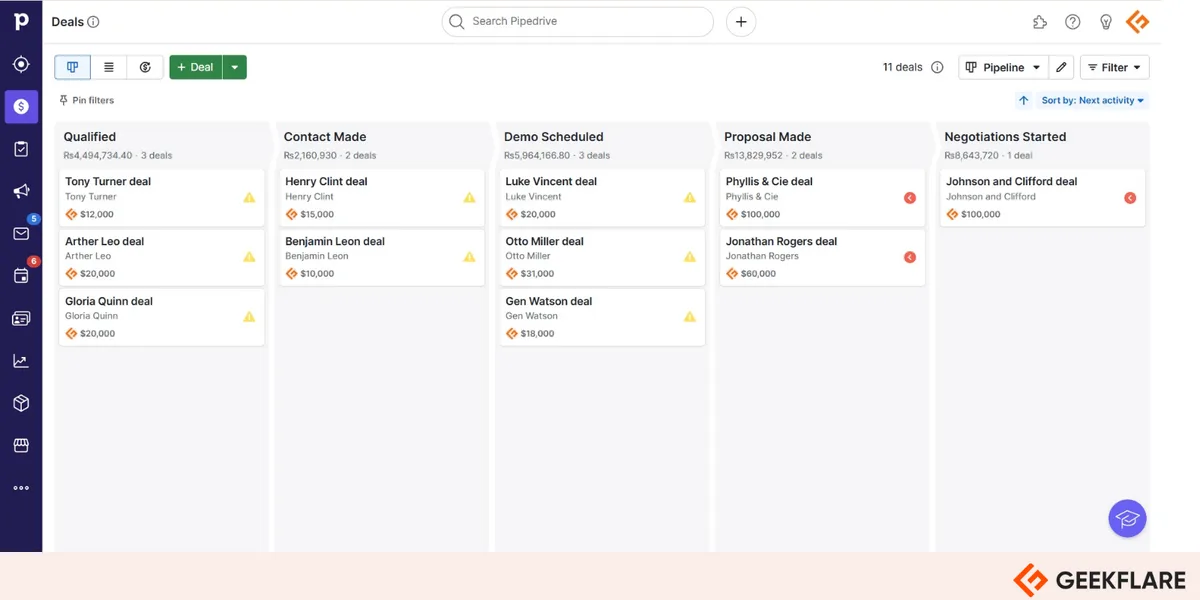Open the Marketplace store icon in sidebar
The height and width of the screenshot is (600, 1200).
point(21,446)
